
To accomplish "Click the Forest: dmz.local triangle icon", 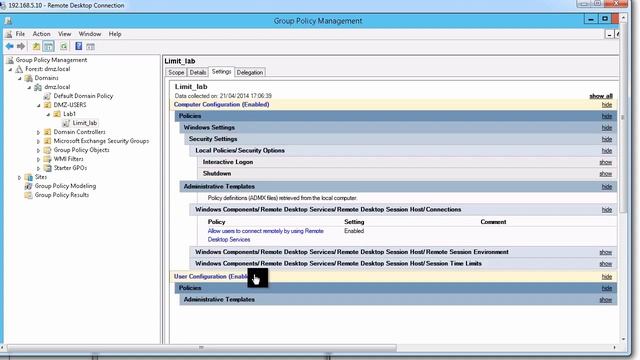I will (19, 69).
